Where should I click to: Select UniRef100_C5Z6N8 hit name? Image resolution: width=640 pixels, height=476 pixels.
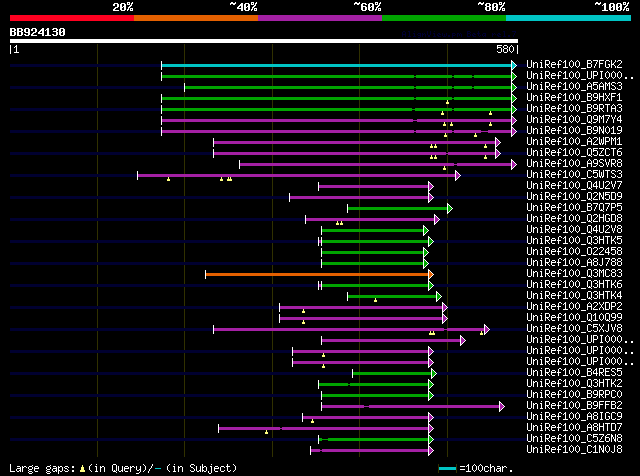pos(574,439)
